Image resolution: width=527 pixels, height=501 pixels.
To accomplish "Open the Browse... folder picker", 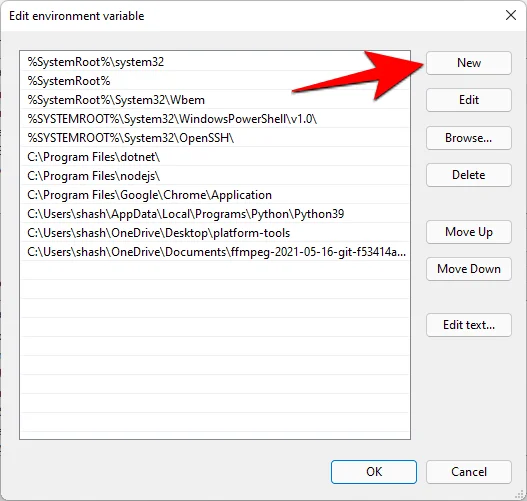I will tap(469, 138).
